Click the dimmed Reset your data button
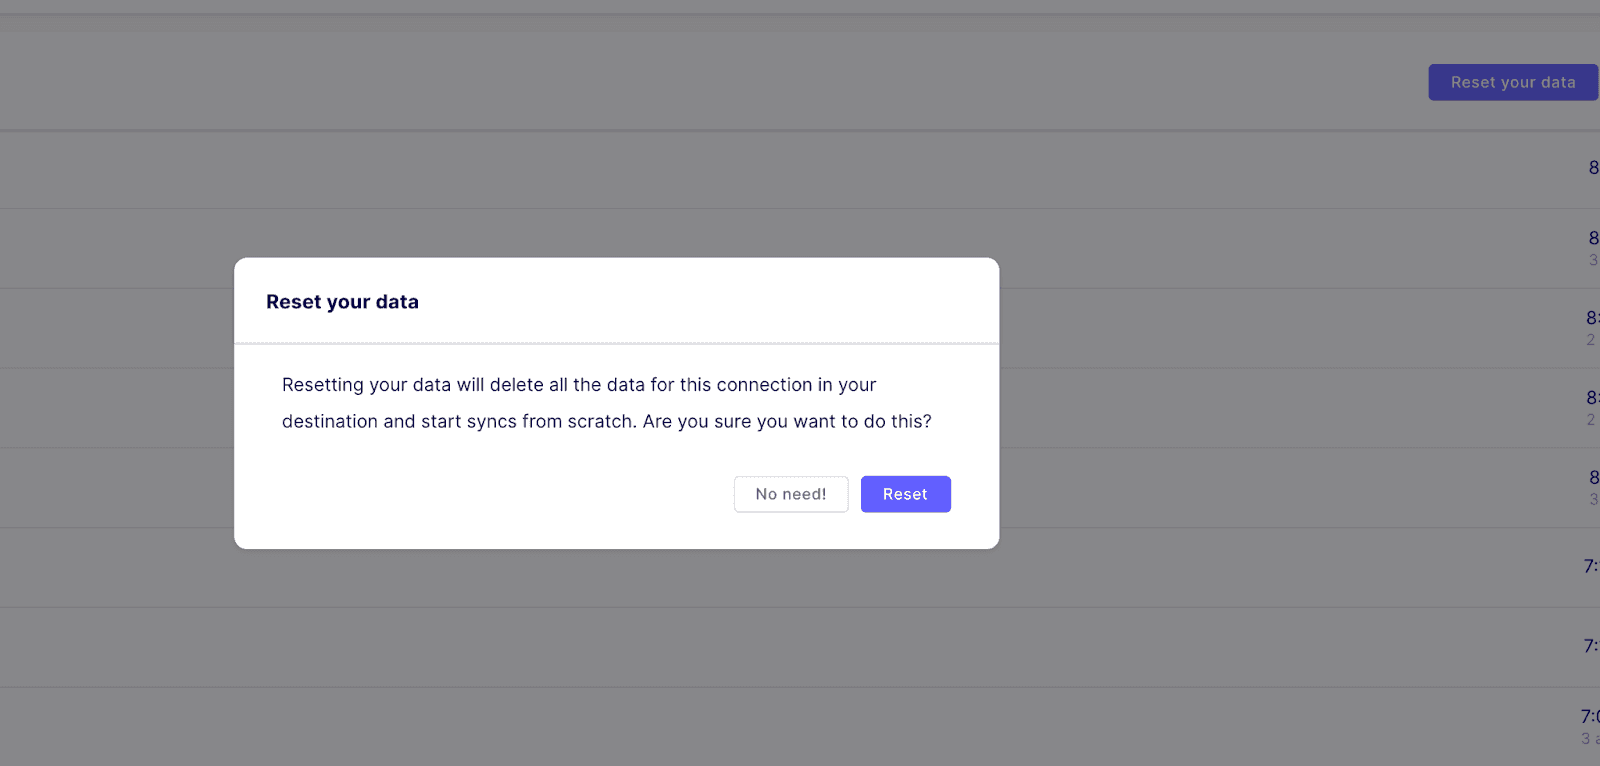Image resolution: width=1600 pixels, height=766 pixels. click(x=1512, y=82)
